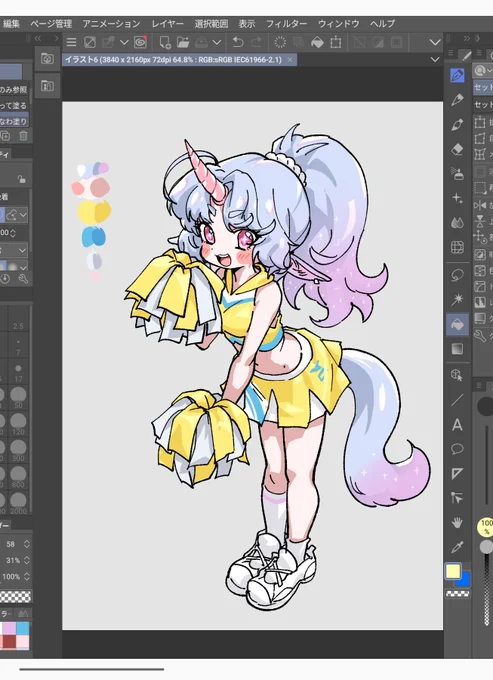Click the Undo arrow

point(238,42)
